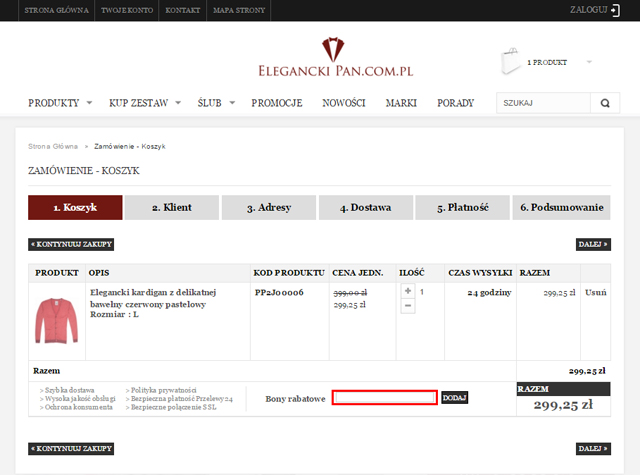Click the Zaloguj login arrow icon
Screen dimensions: 640x475
616,10
